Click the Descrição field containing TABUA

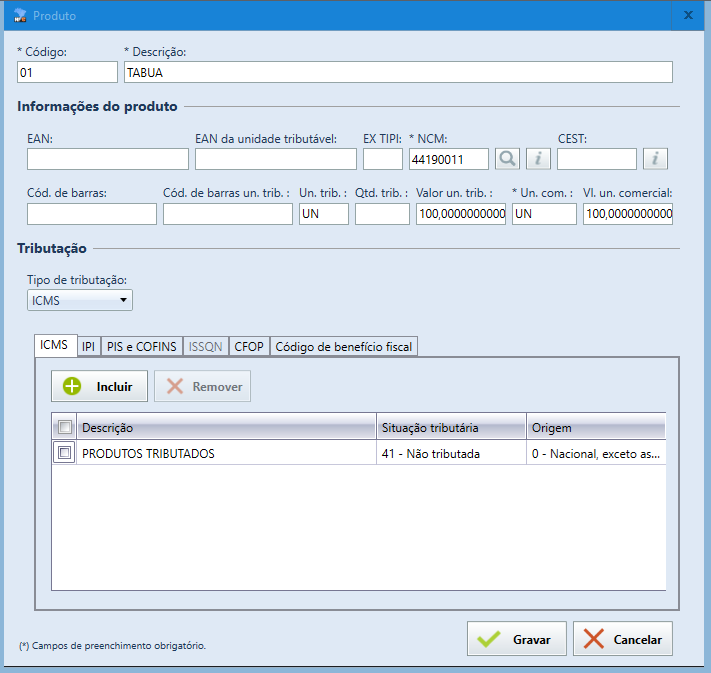click(x=398, y=72)
